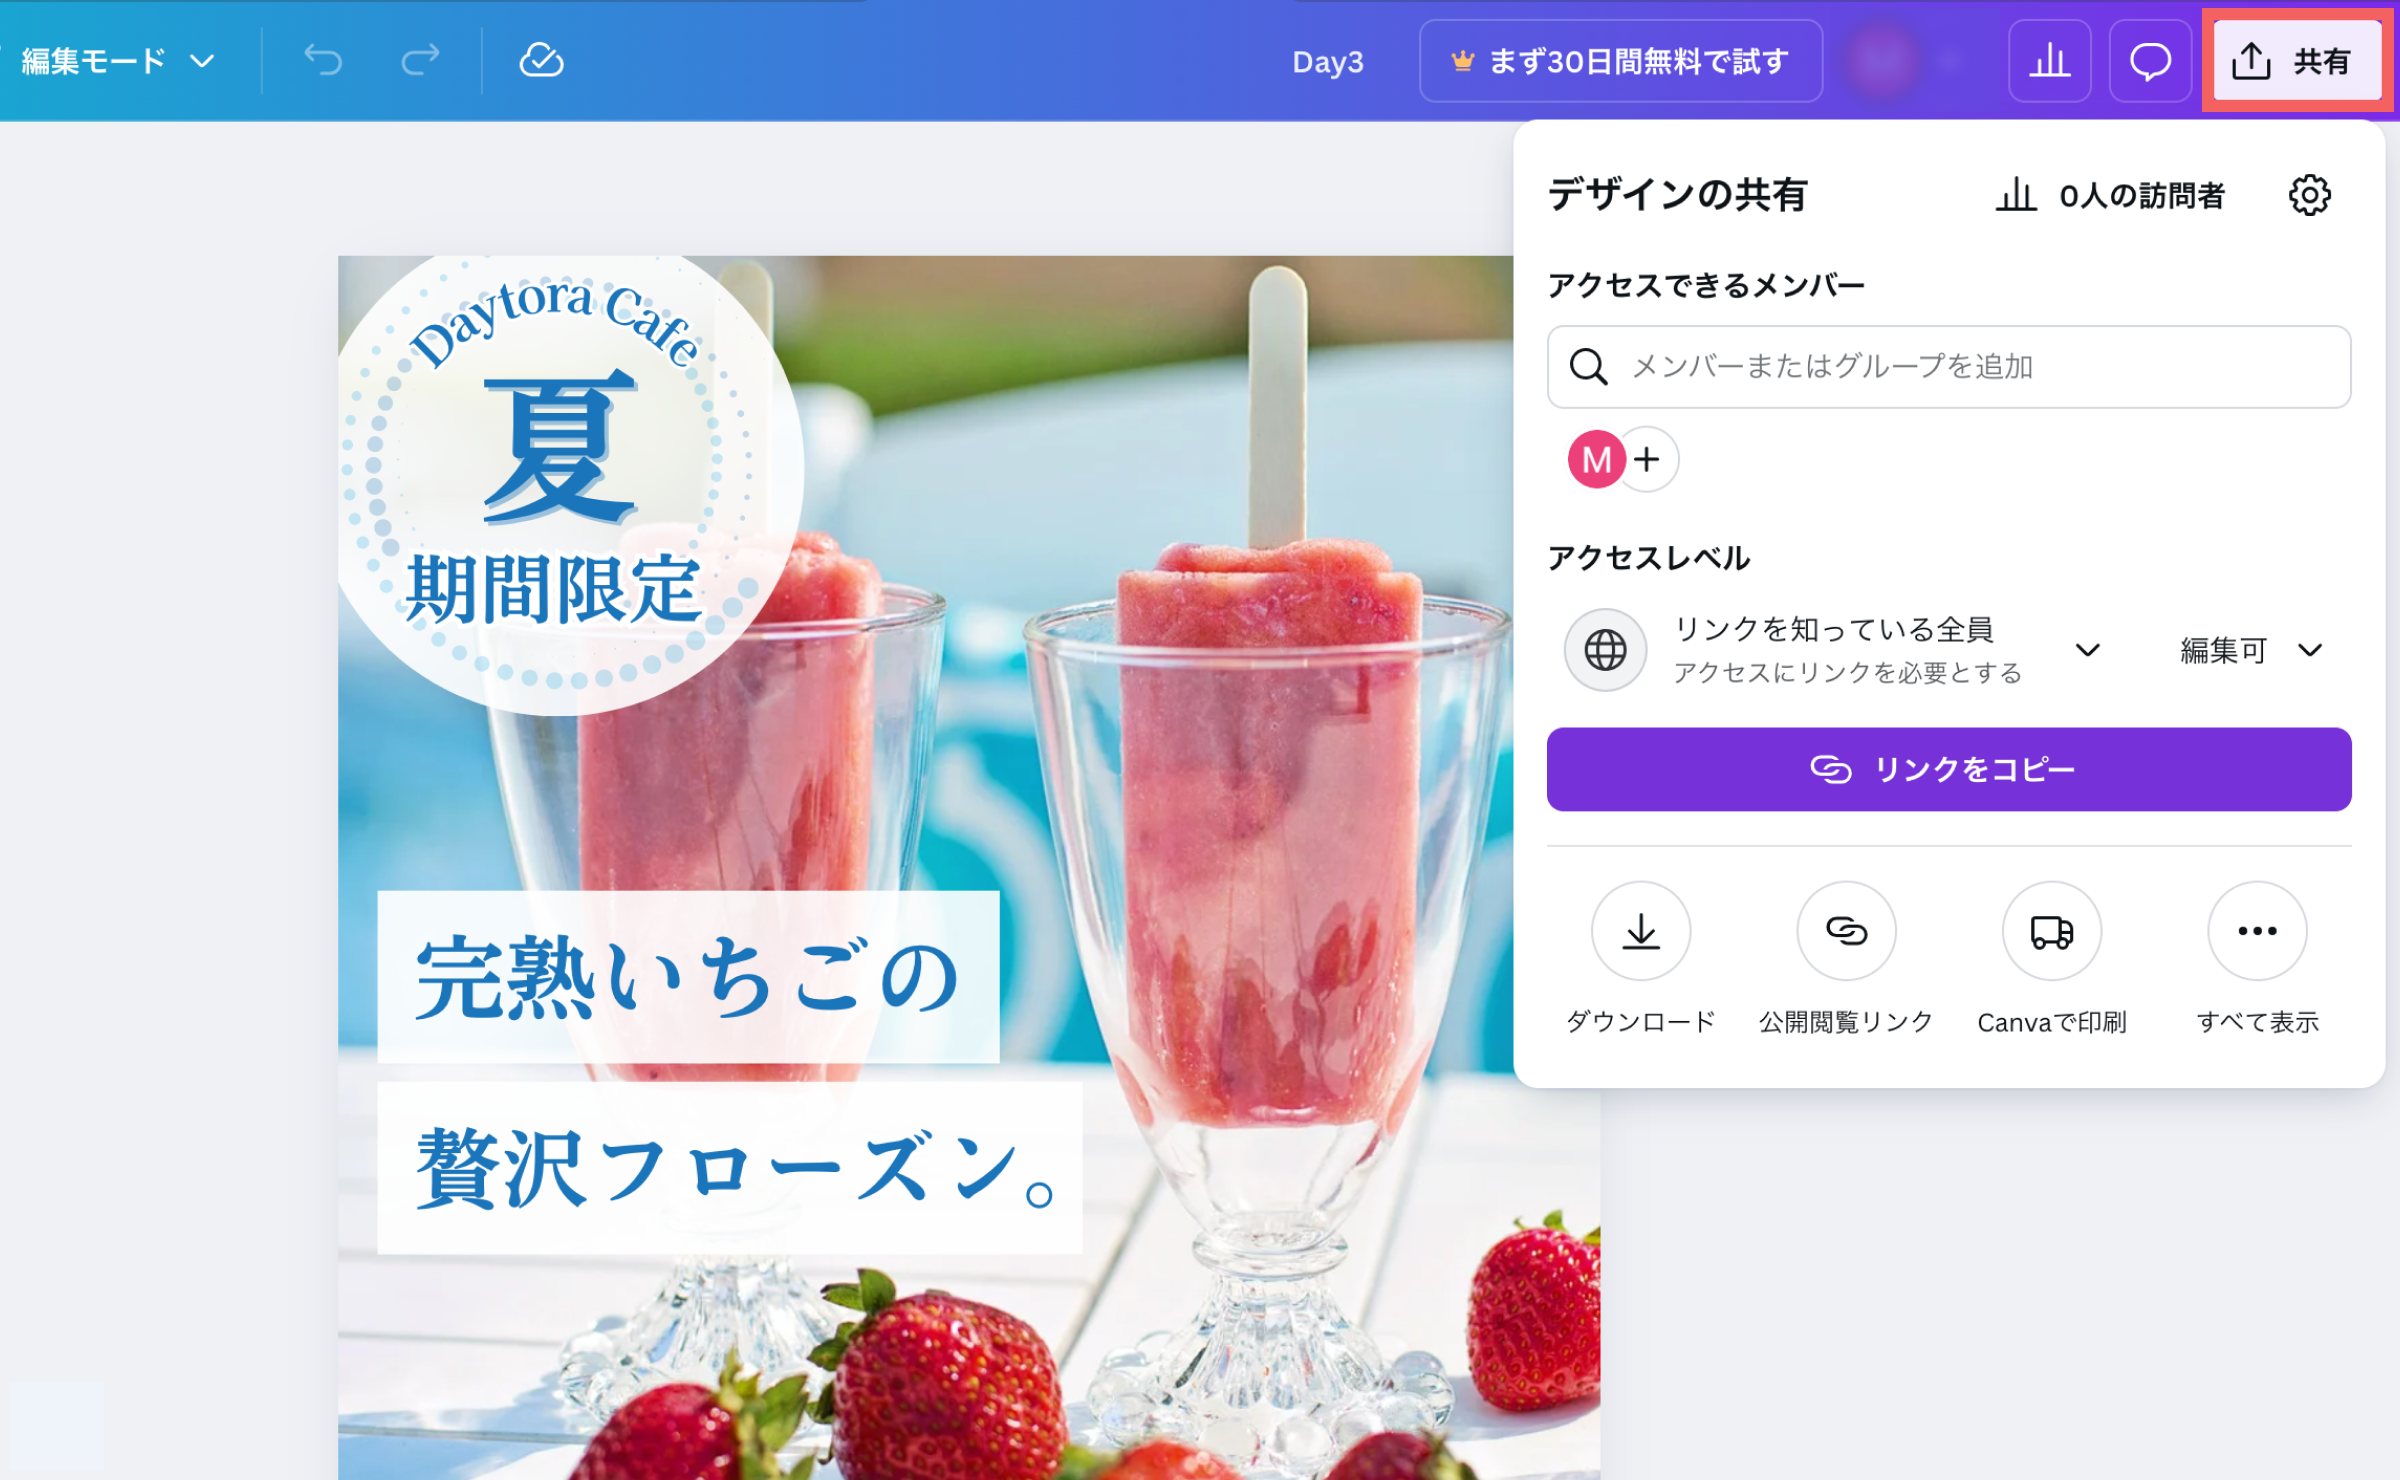Click the まず30日間無料で試す button
This screenshot has height=1480, width=2400.
(1620, 61)
